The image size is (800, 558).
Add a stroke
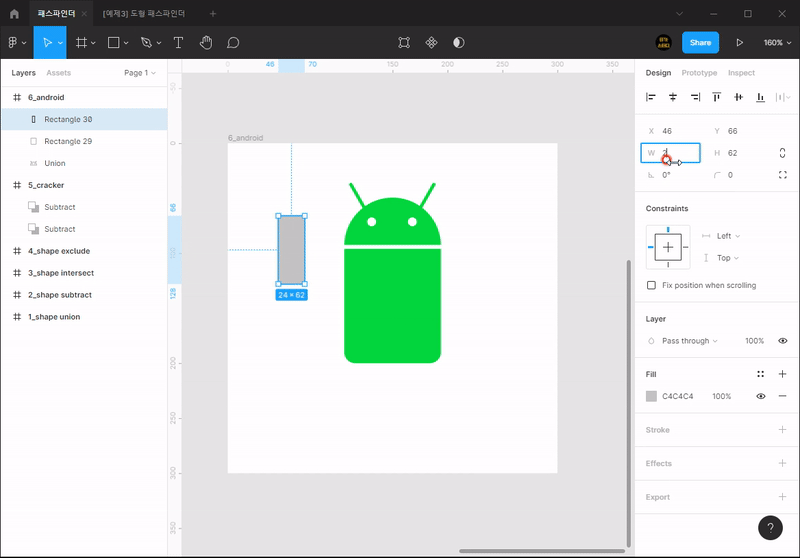[x=782, y=429]
